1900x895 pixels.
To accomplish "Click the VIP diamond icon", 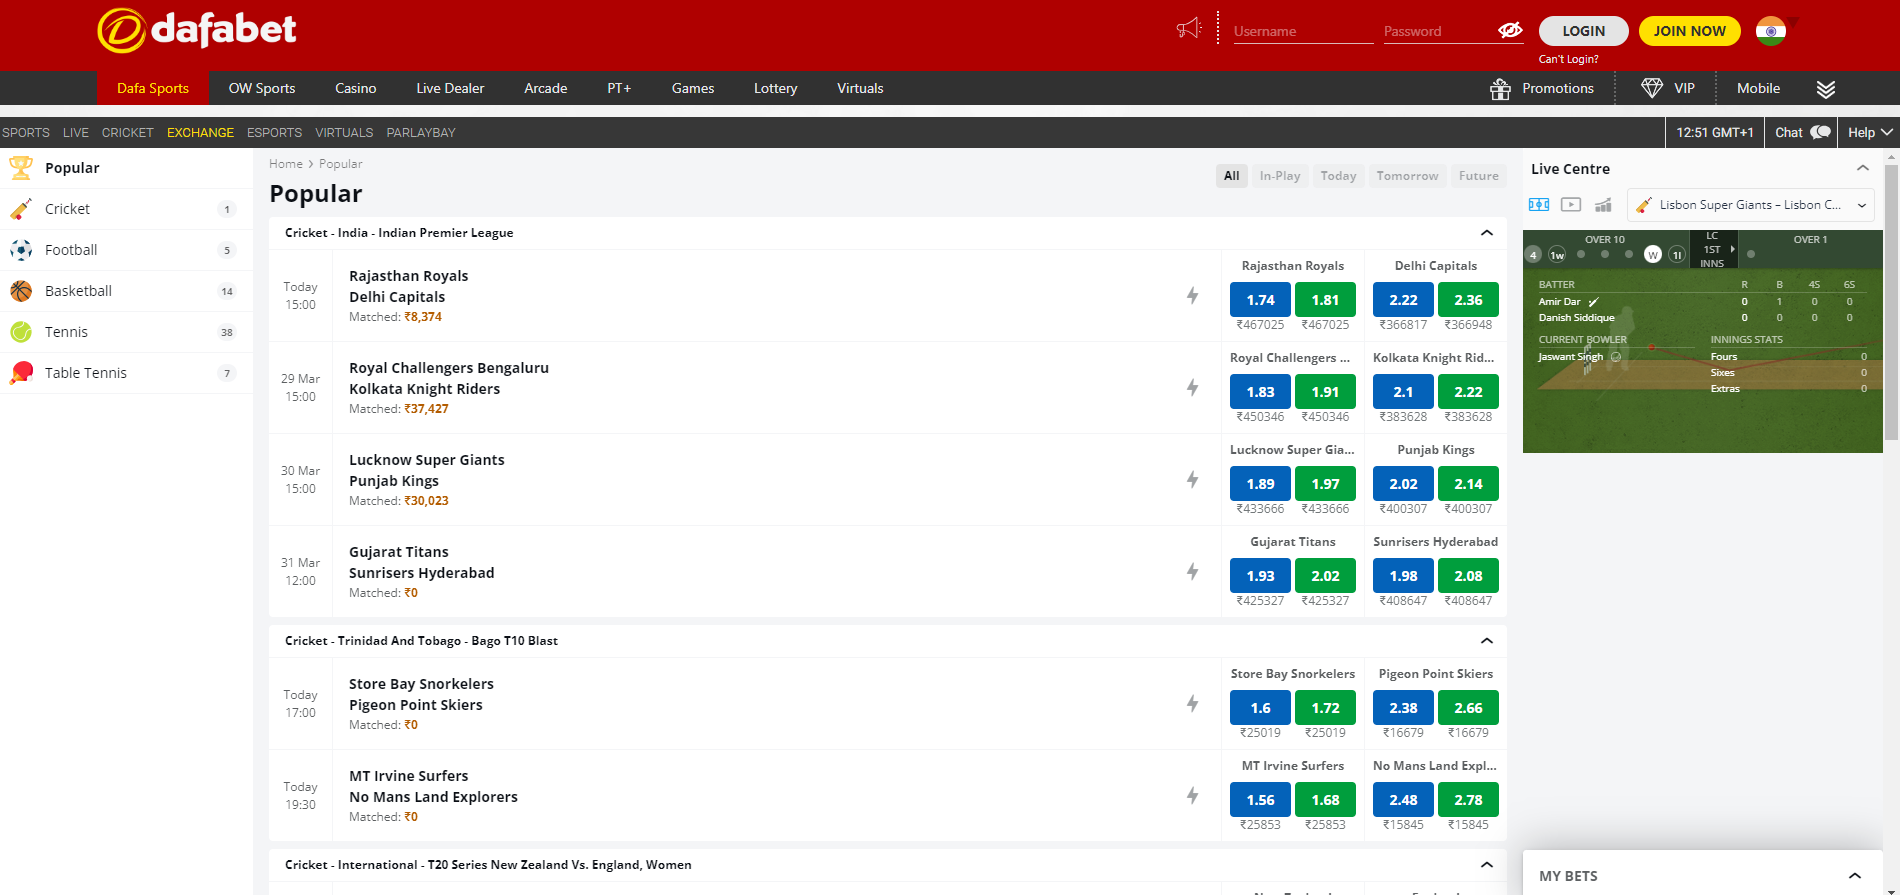I will (1652, 88).
